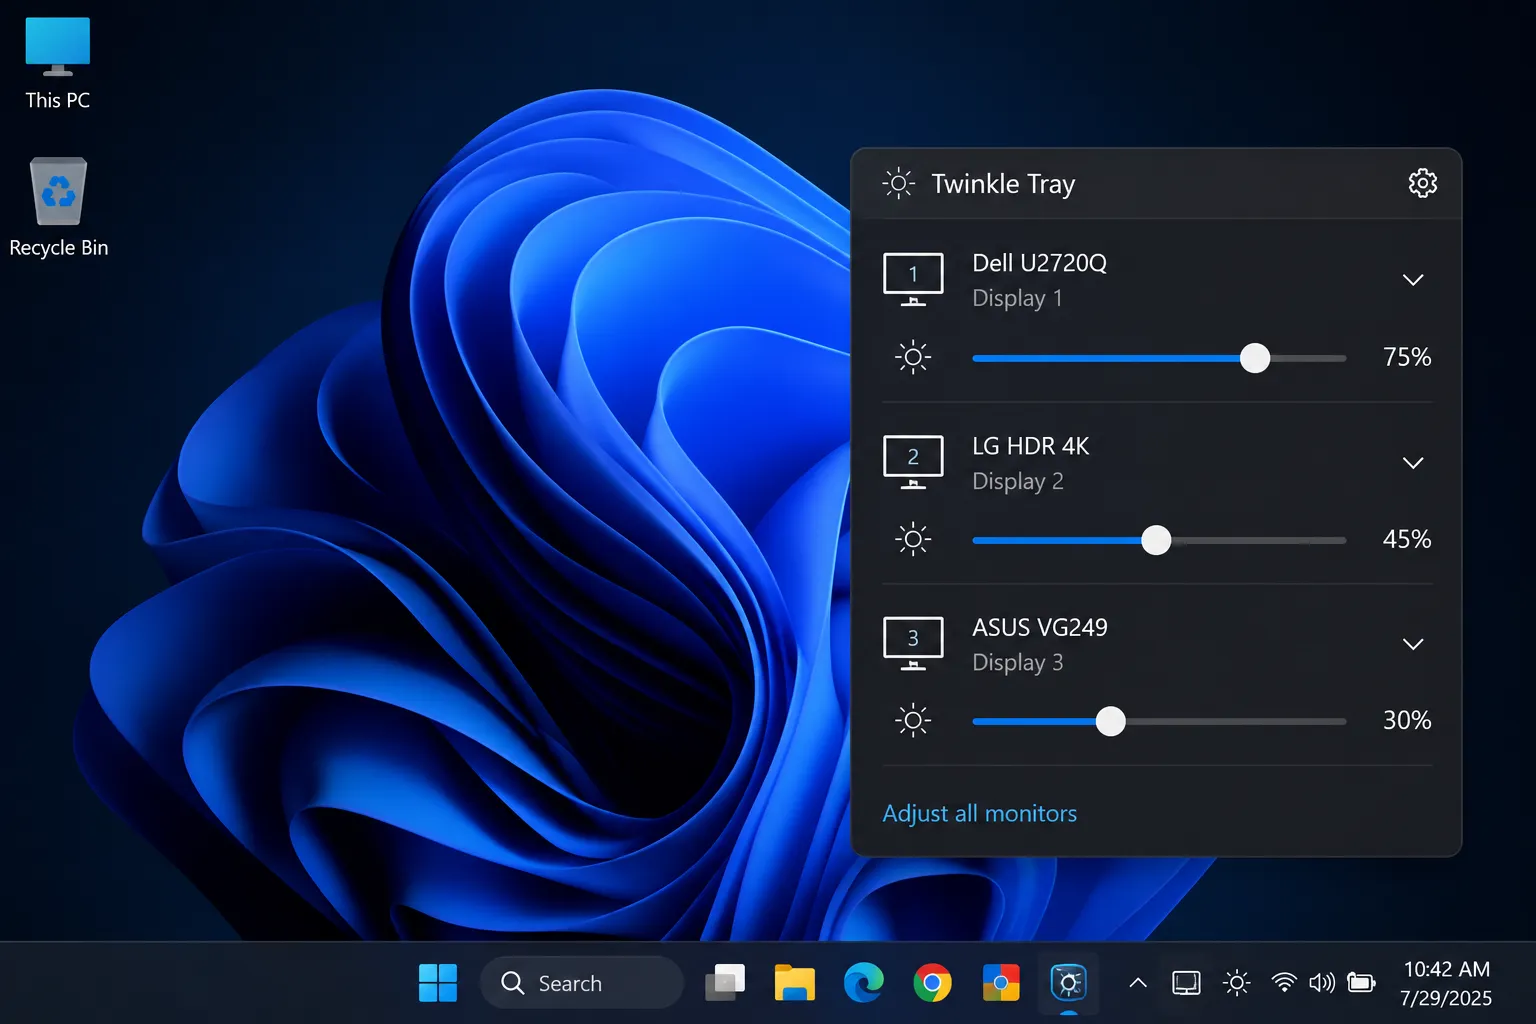Screen dimensions: 1536x1024
Task: Expand the Dell U2720Q options chevron
Action: pyautogui.click(x=1412, y=280)
